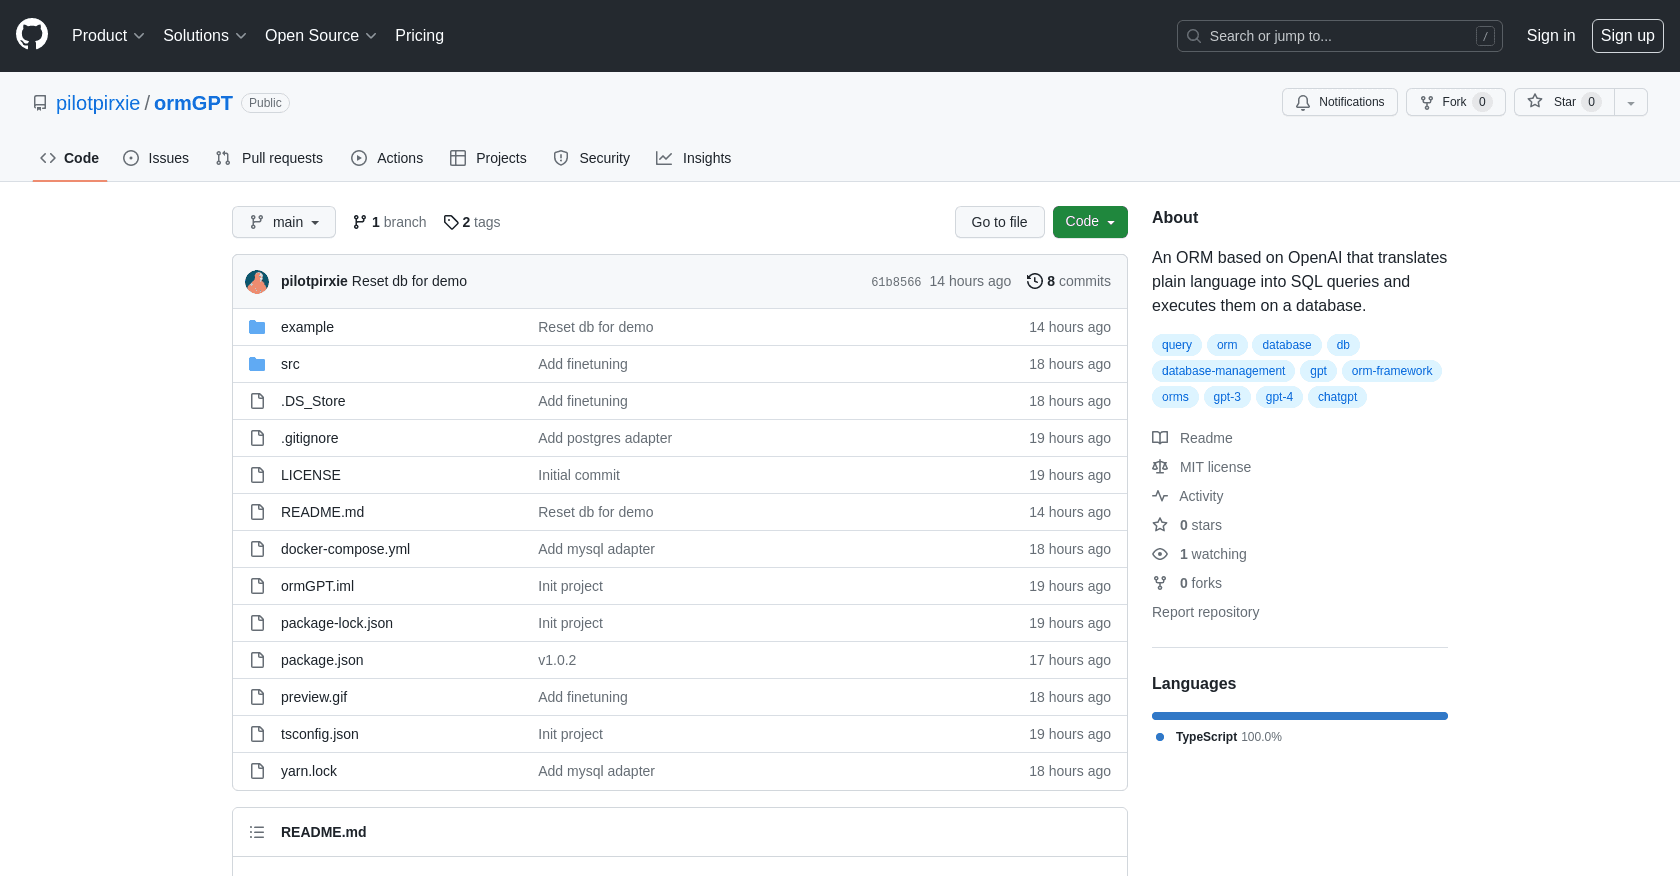Click the Go to file button

coord(999,222)
